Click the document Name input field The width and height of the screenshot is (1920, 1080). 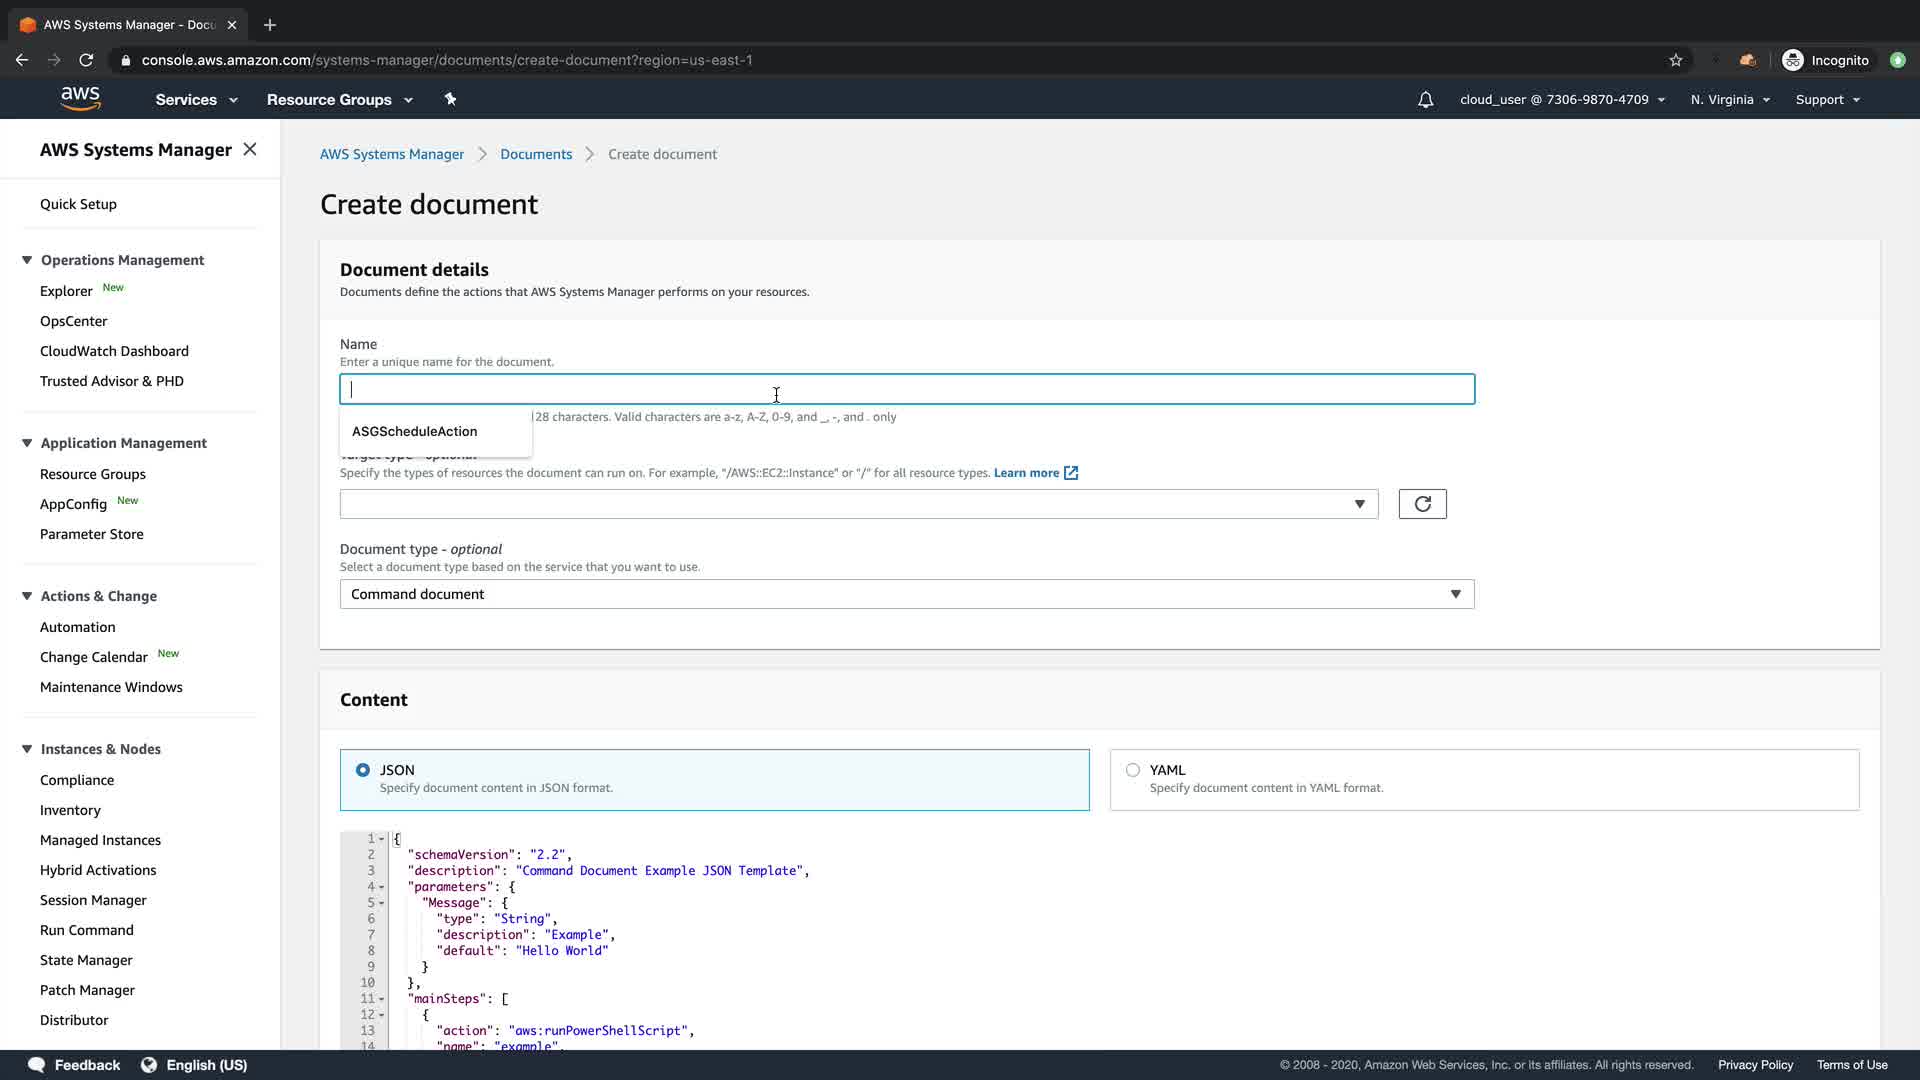click(906, 389)
